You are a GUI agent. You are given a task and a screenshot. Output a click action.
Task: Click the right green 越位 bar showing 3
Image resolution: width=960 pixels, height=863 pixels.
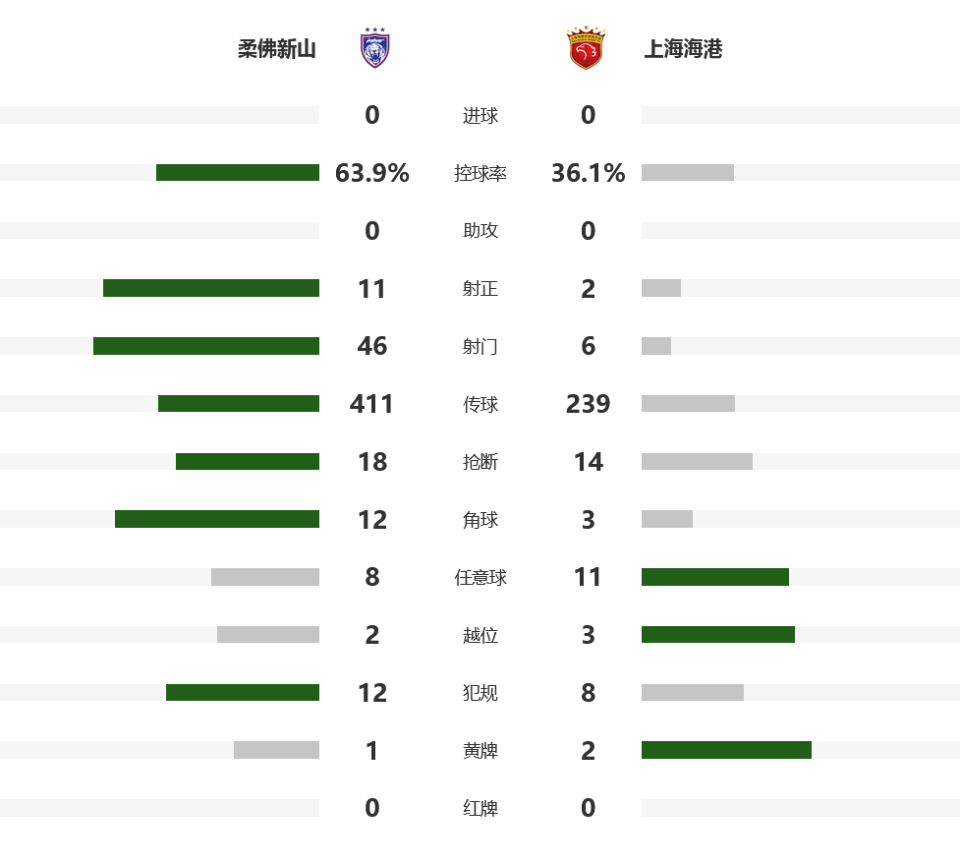(x=718, y=635)
